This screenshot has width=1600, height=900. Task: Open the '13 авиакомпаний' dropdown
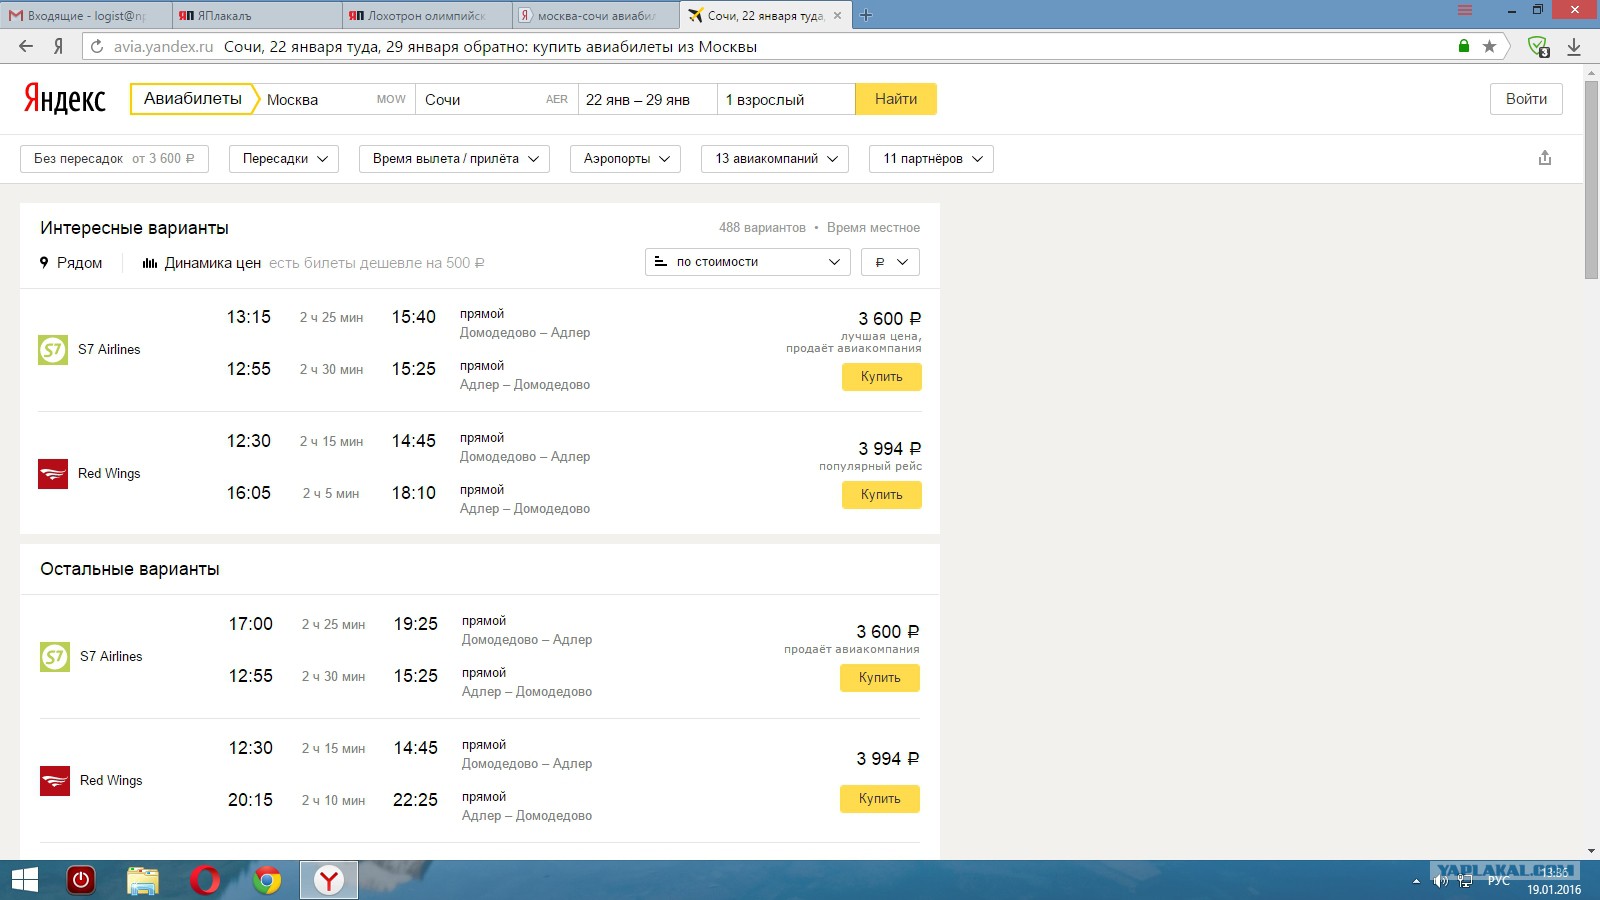(x=775, y=159)
